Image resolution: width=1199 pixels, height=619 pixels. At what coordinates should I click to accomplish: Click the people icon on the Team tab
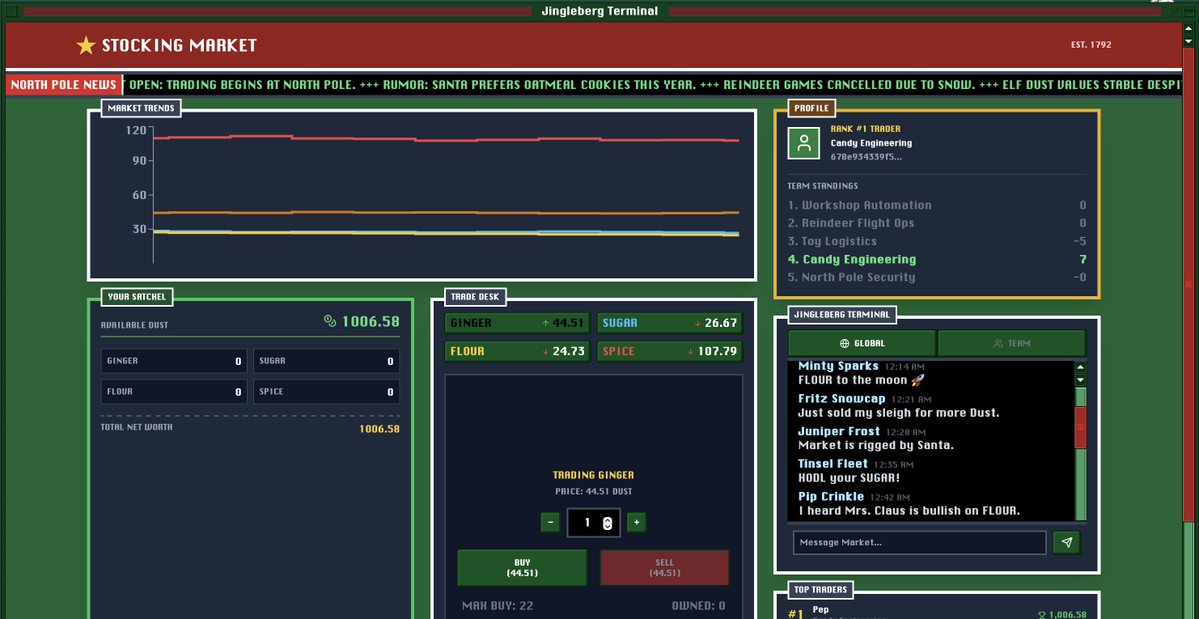coord(998,343)
